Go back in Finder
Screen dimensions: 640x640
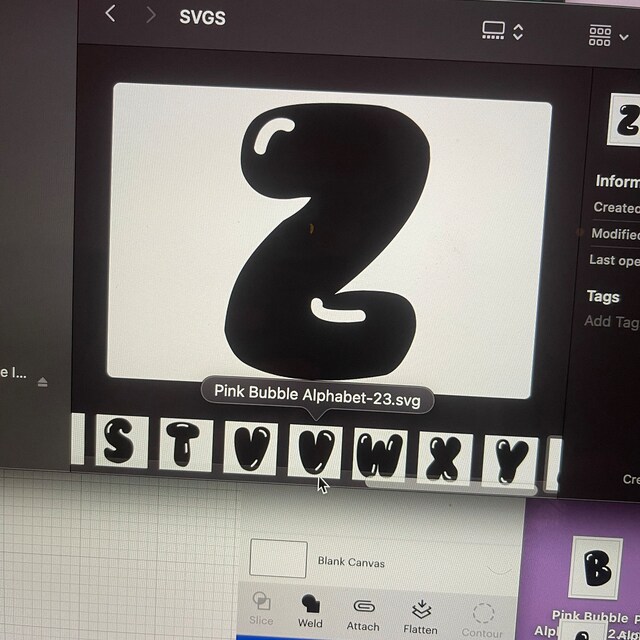click(x=110, y=13)
